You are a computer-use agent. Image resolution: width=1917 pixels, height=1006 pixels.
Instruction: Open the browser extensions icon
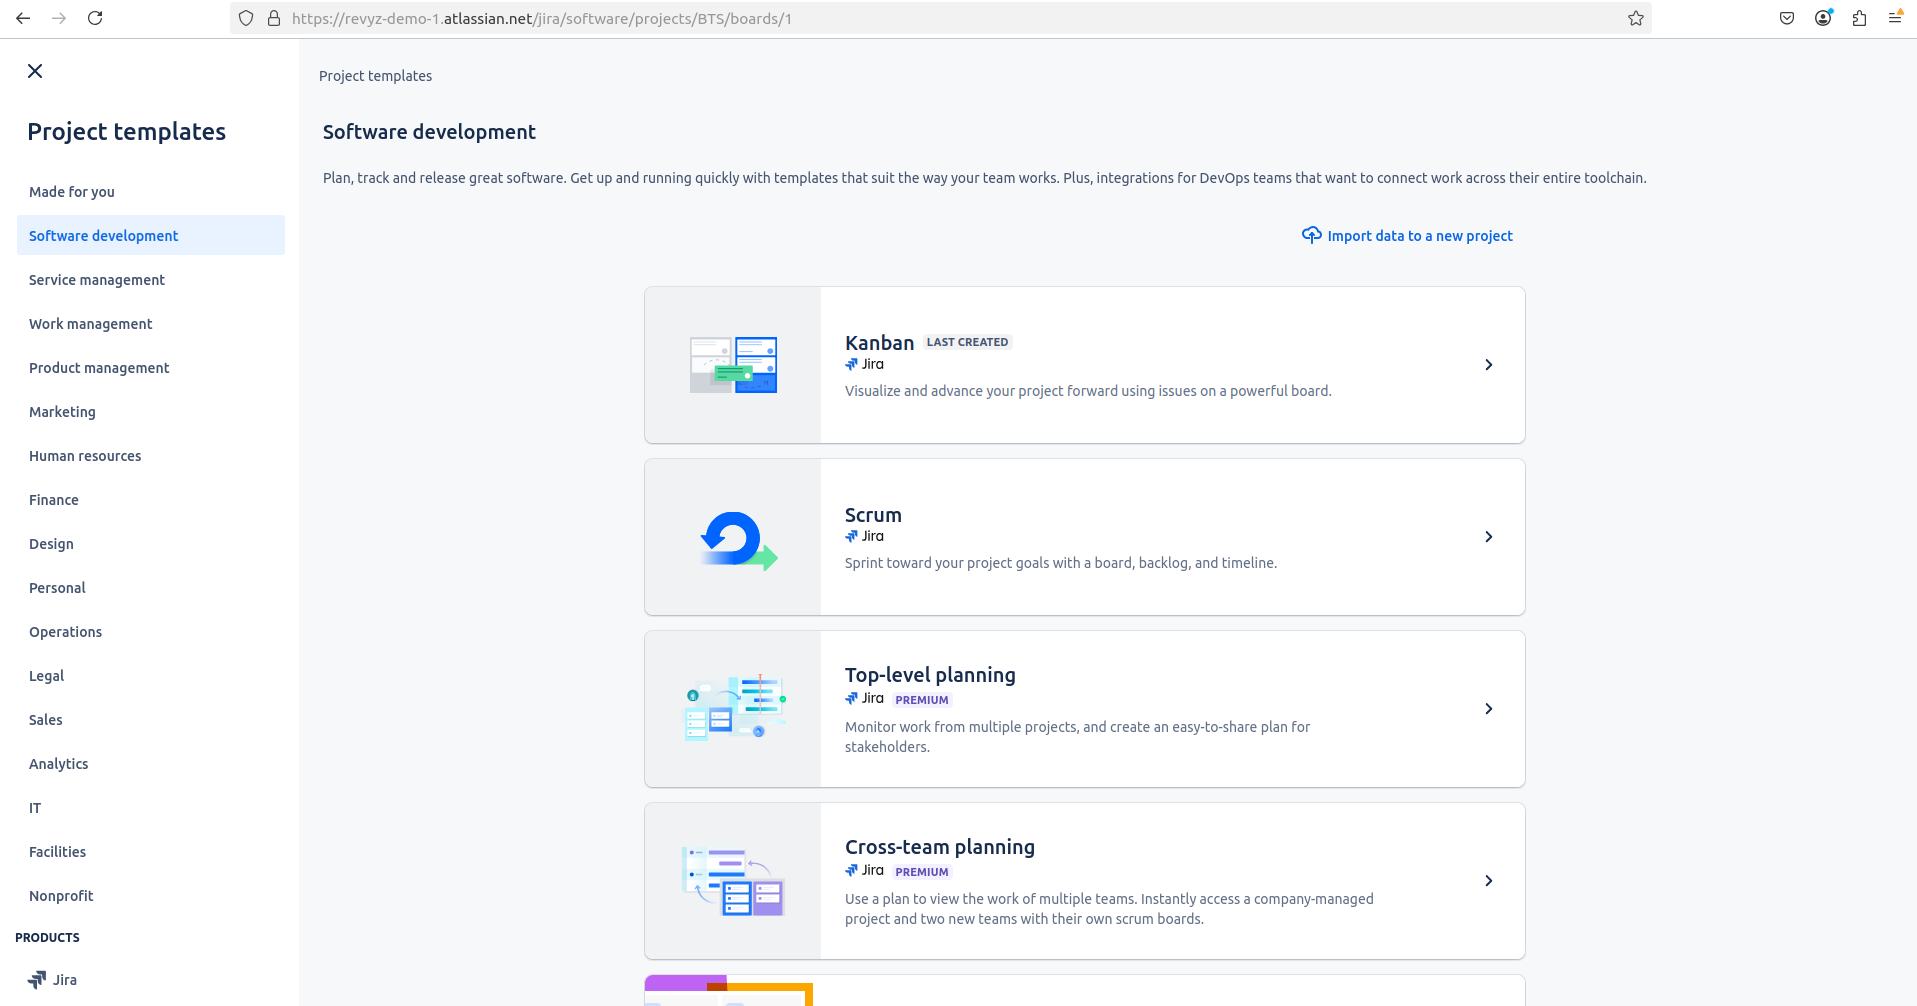pos(1859,18)
